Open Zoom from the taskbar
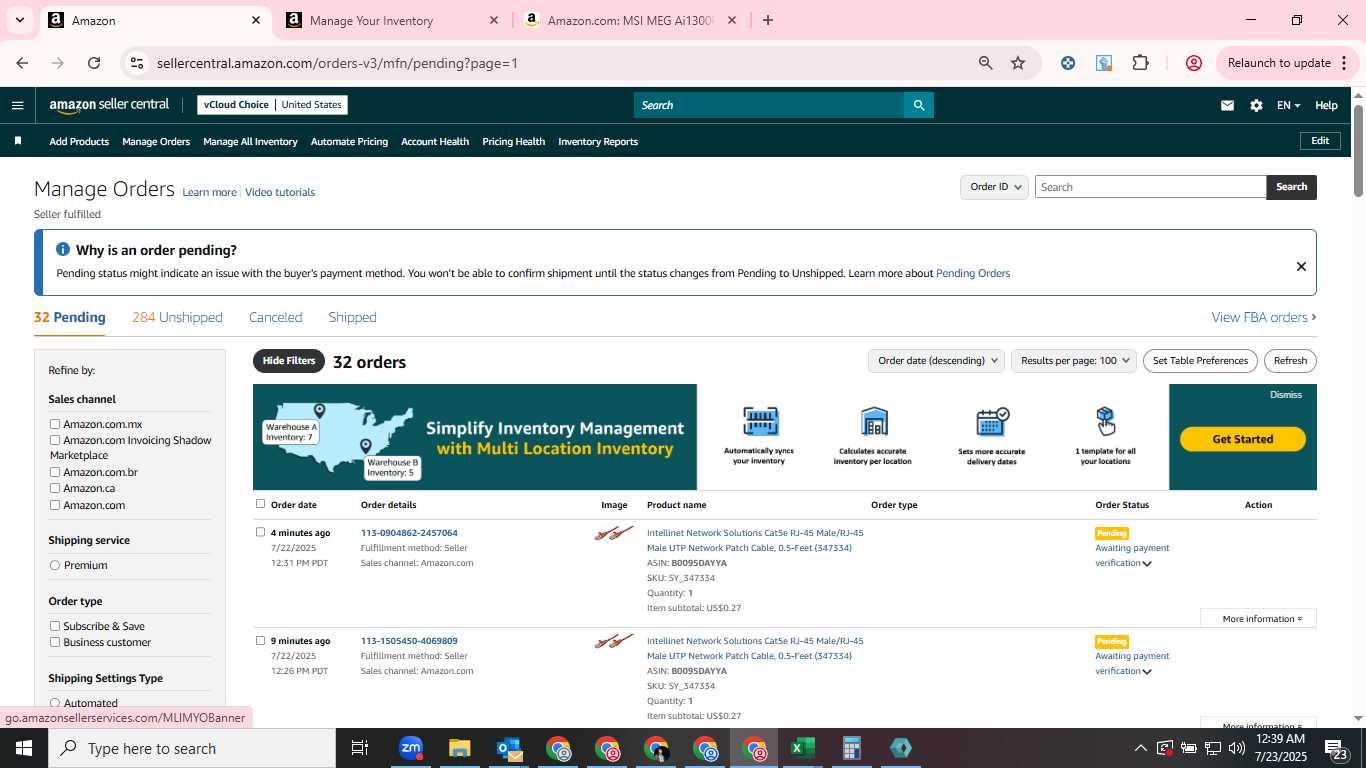This screenshot has width=1366, height=768. click(x=410, y=748)
